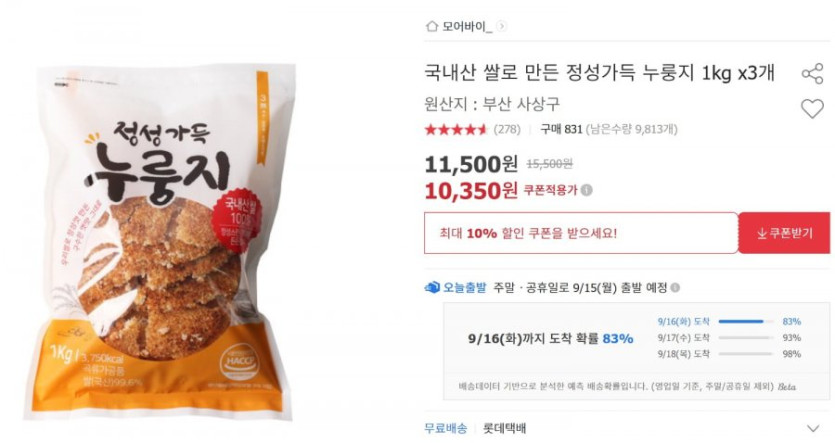Click the 무료배송 label
Screen dimensions: 835x443
coord(446,428)
